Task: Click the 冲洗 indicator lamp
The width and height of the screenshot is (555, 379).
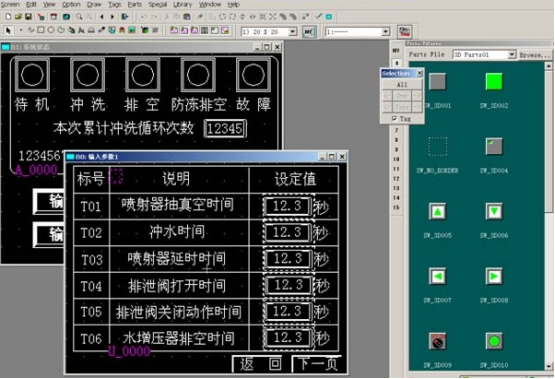Action: pyautogui.click(x=87, y=75)
